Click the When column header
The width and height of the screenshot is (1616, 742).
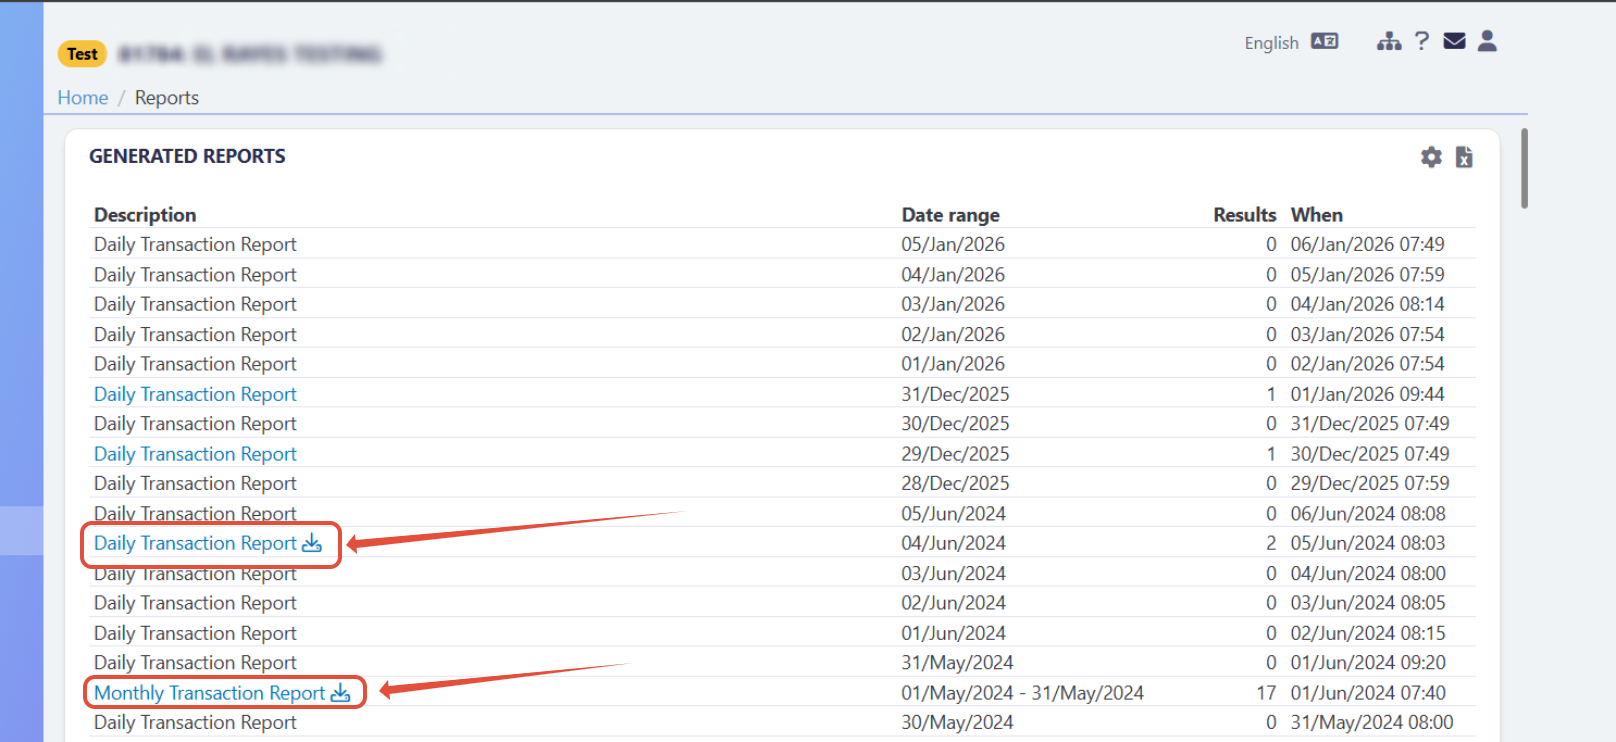click(x=1316, y=215)
